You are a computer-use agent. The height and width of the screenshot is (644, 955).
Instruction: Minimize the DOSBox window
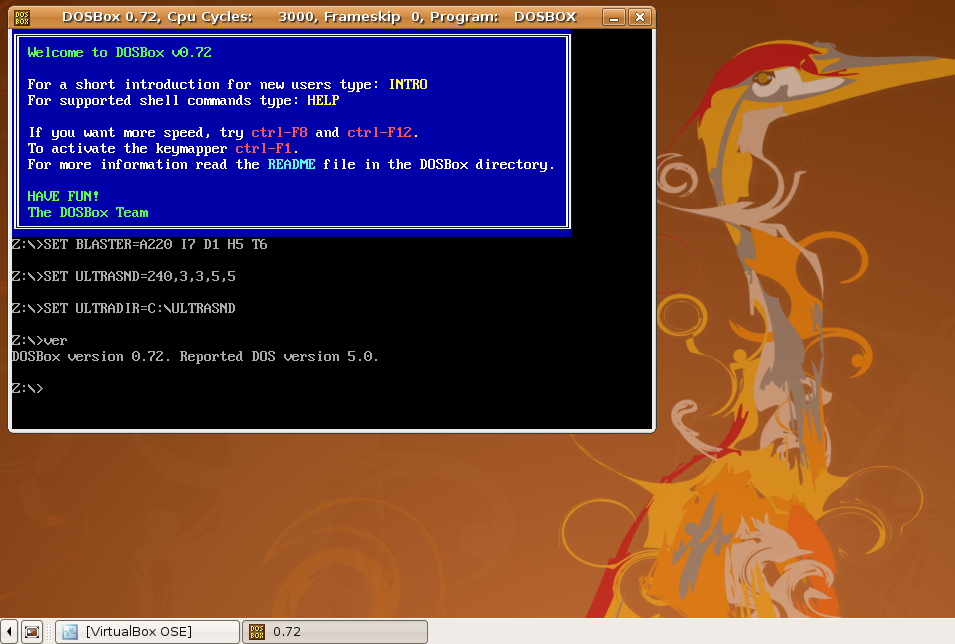tap(613, 17)
